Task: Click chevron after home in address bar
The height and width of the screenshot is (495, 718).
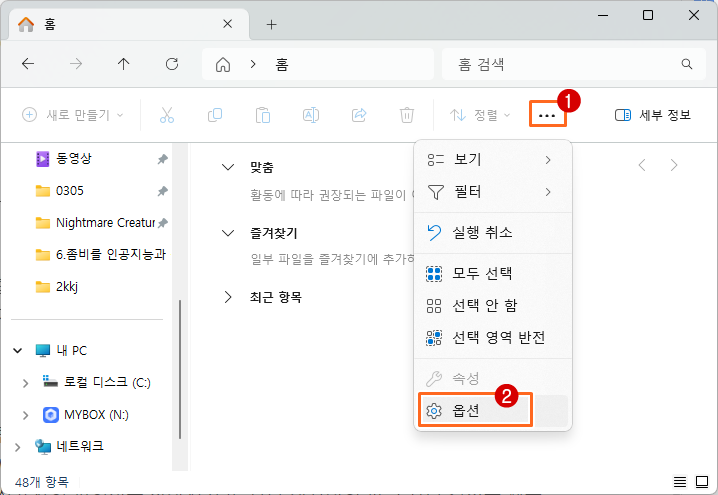Action: pos(253,64)
